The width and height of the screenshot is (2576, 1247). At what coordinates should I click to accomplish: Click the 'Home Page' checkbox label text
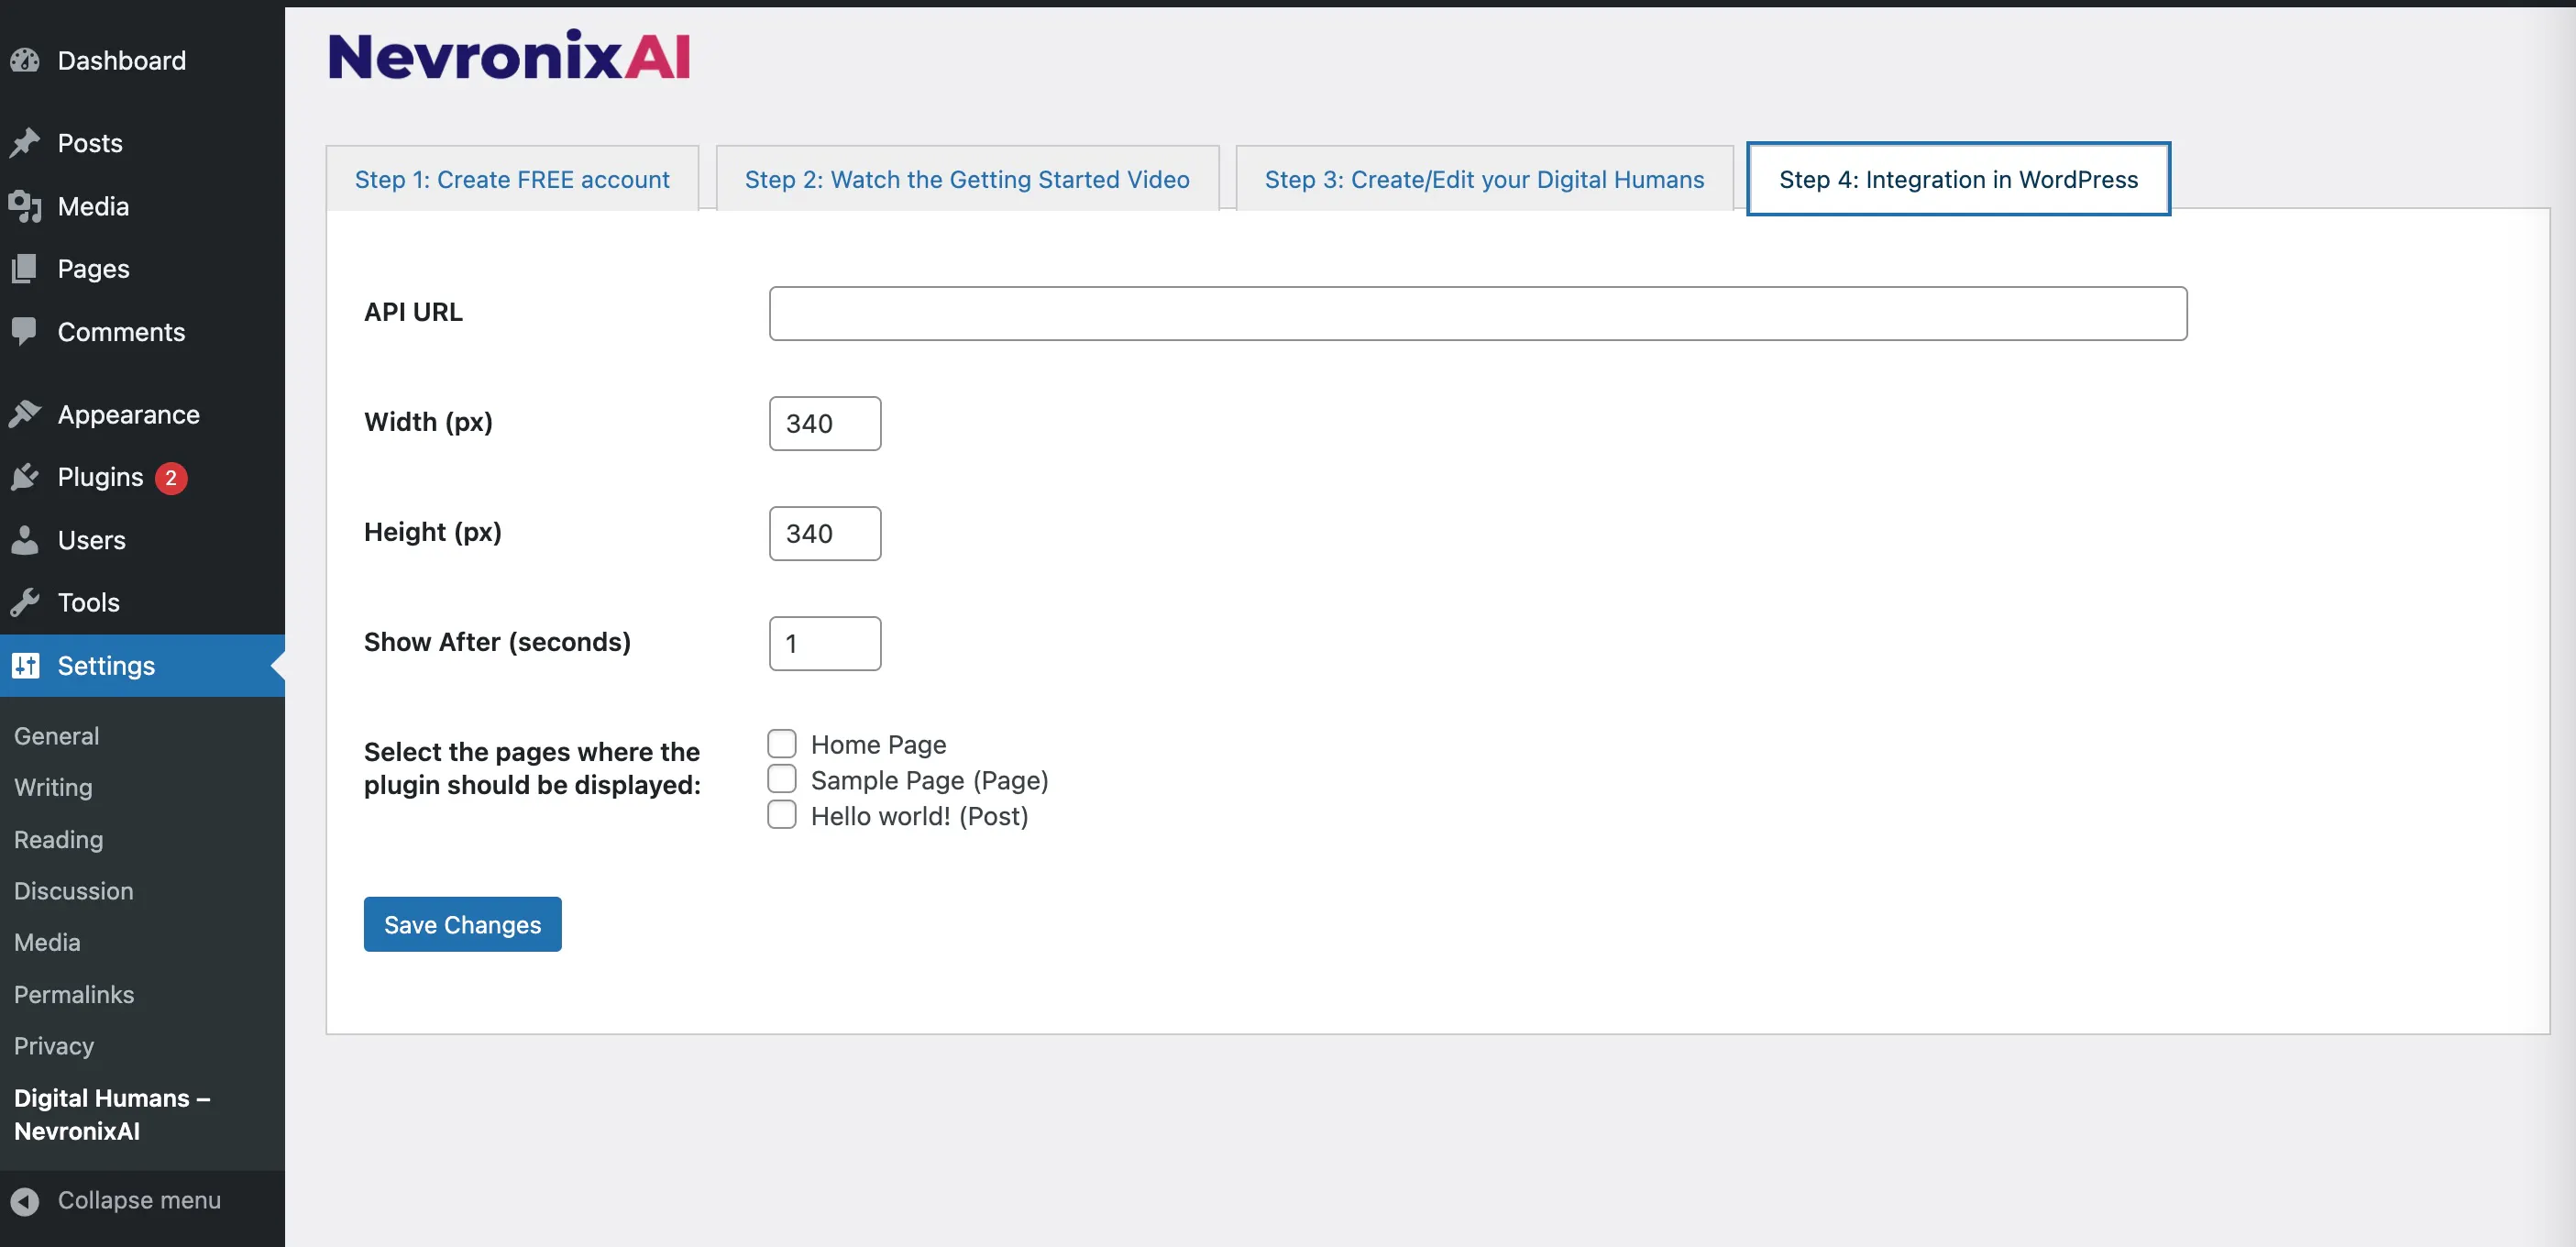click(878, 745)
